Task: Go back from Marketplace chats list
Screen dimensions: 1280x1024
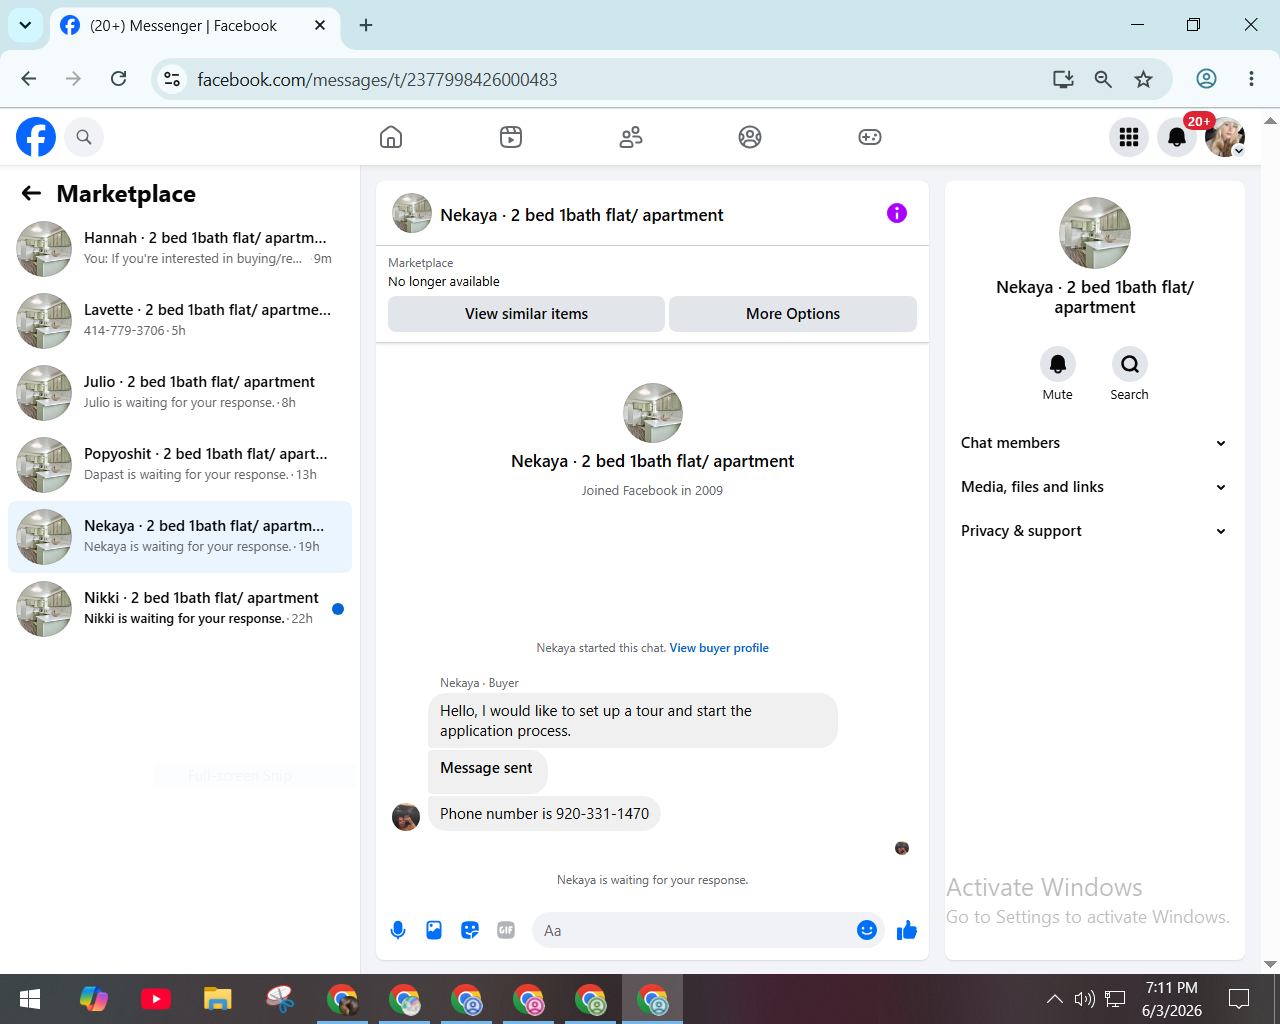Action: pyautogui.click(x=32, y=193)
